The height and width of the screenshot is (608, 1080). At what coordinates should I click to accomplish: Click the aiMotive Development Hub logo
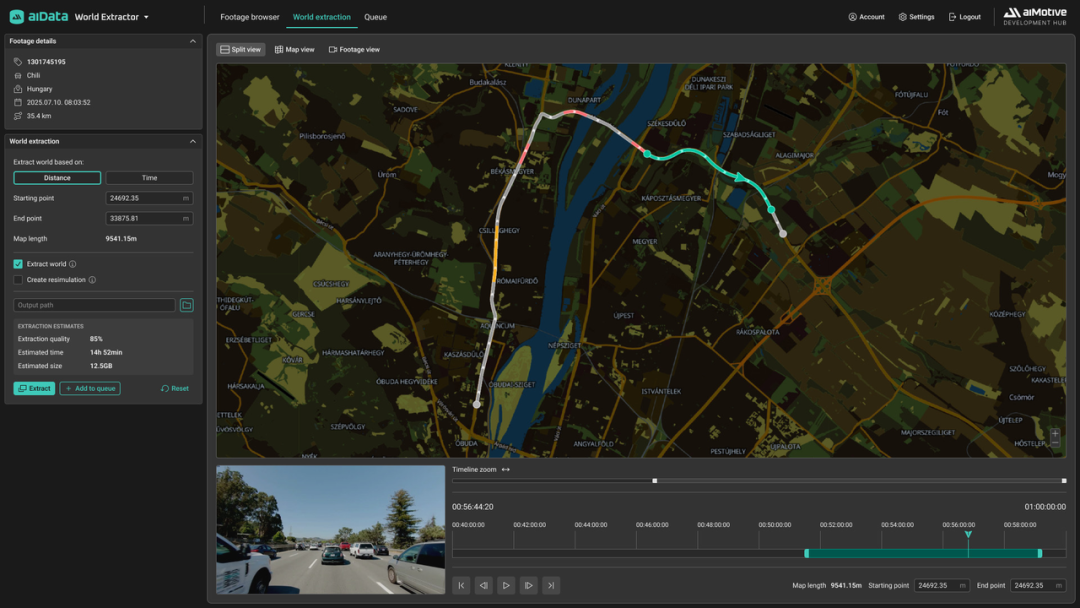(1035, 17)
